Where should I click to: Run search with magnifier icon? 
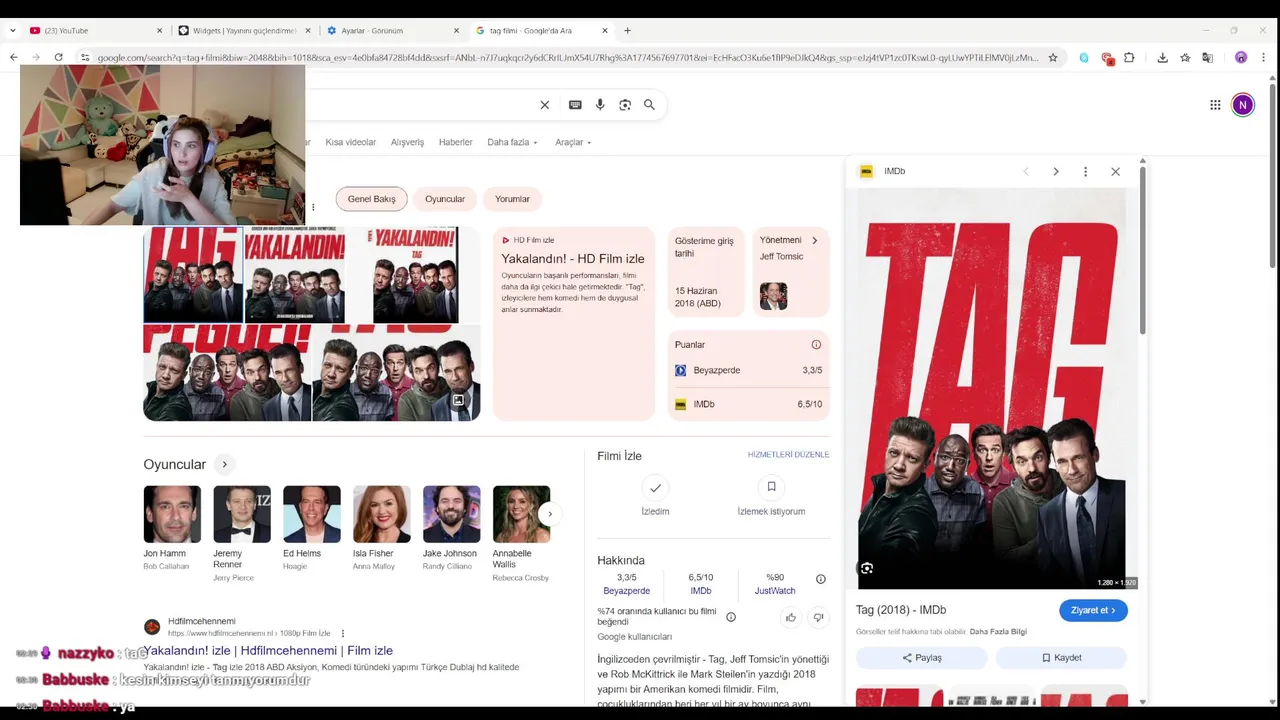click(x=649, y=105)
